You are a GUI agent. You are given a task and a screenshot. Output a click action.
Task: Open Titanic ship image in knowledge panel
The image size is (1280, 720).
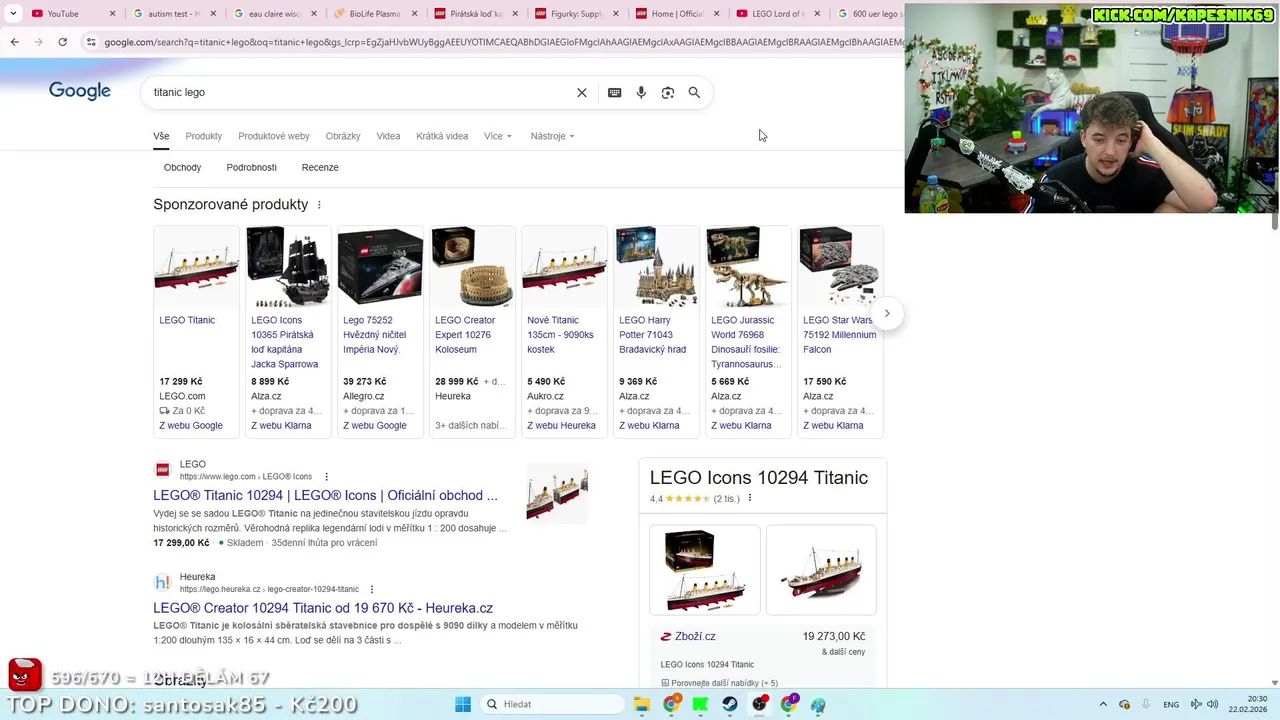(821, 570)
